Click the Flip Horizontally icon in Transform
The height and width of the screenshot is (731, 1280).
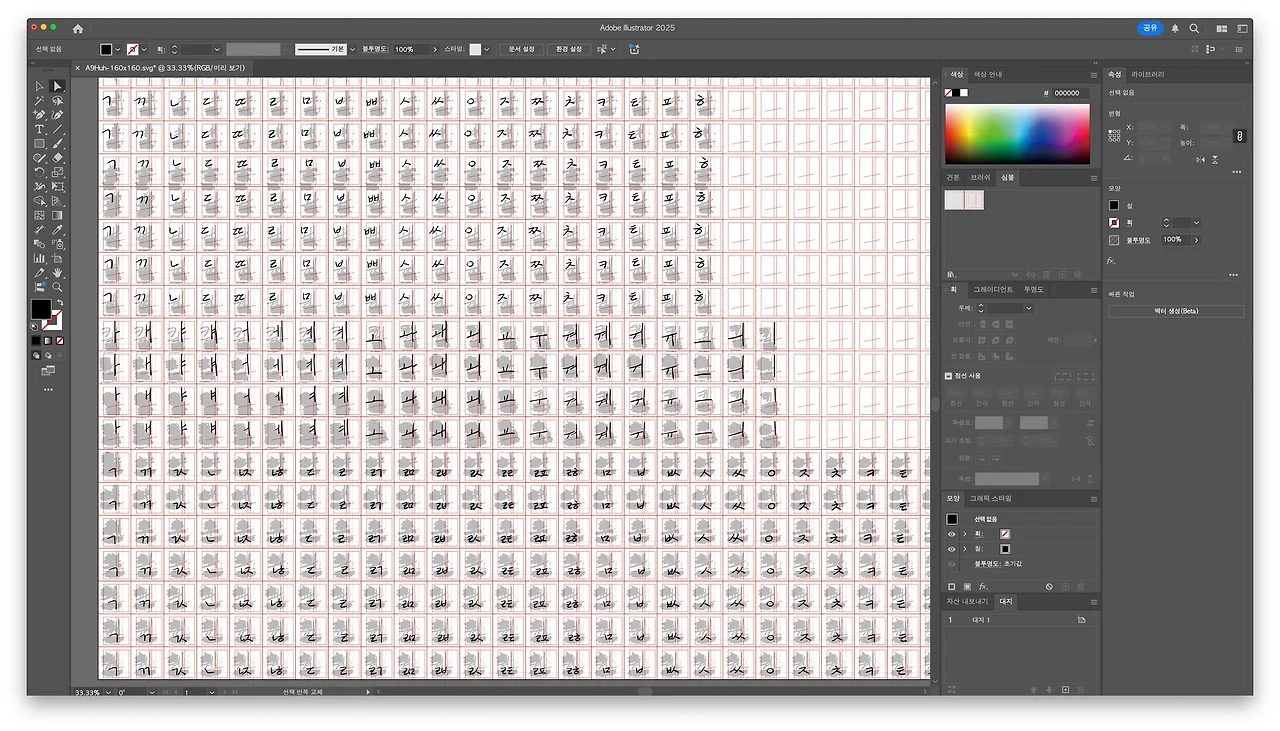[x=1200, y=160]
